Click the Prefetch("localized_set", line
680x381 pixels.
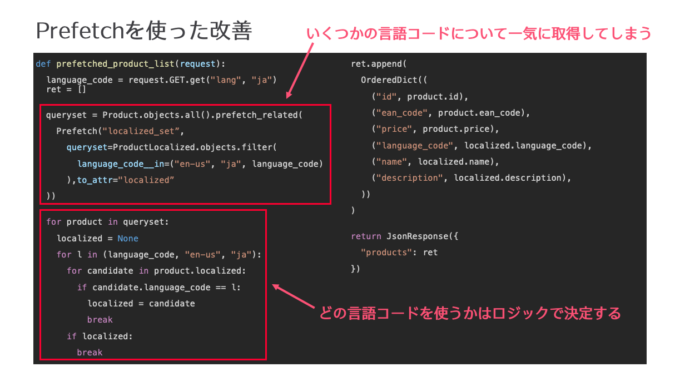click(120, 131)
